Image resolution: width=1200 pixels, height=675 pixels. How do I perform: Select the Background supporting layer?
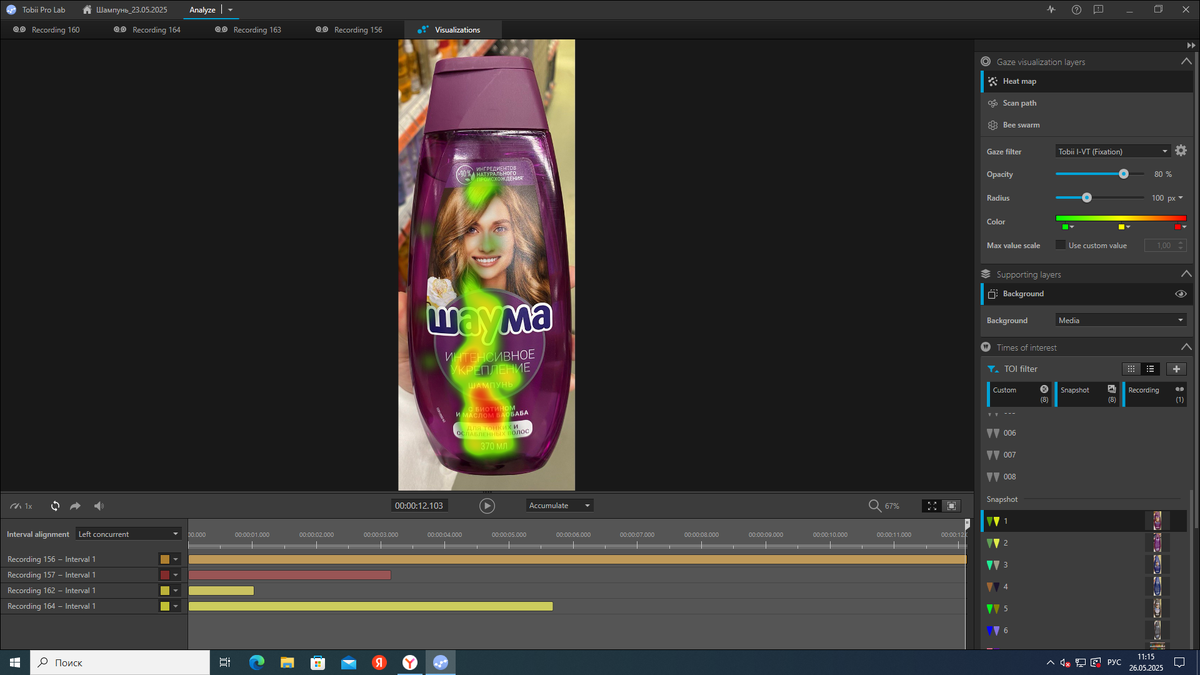point(1086,294)
